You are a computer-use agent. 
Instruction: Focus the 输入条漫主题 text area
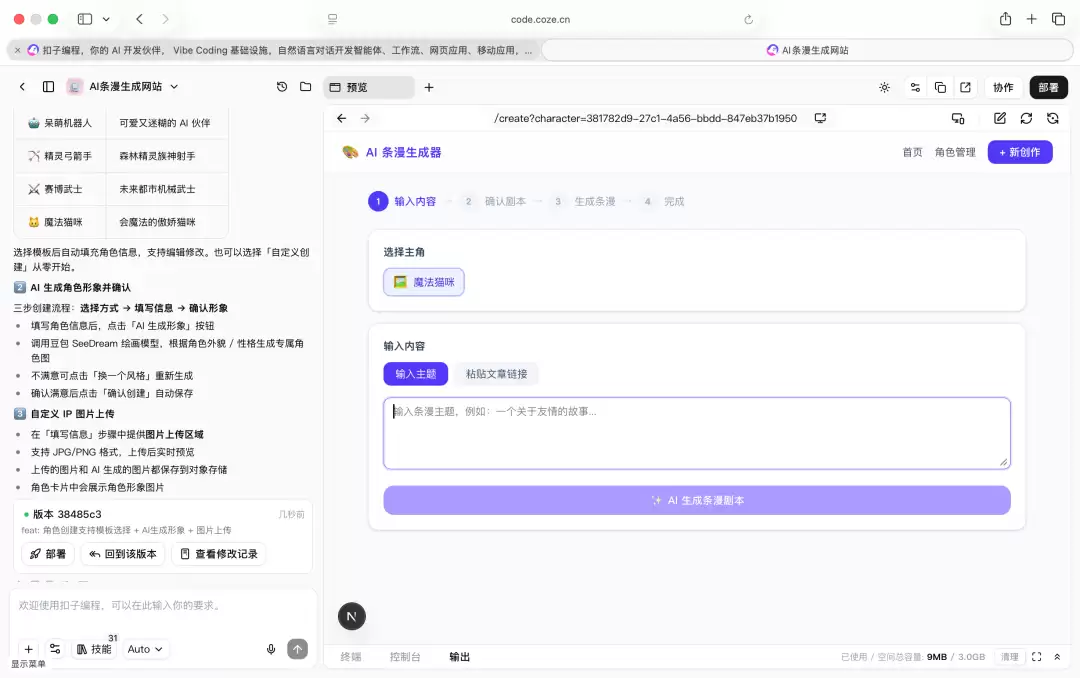point(697,433)
